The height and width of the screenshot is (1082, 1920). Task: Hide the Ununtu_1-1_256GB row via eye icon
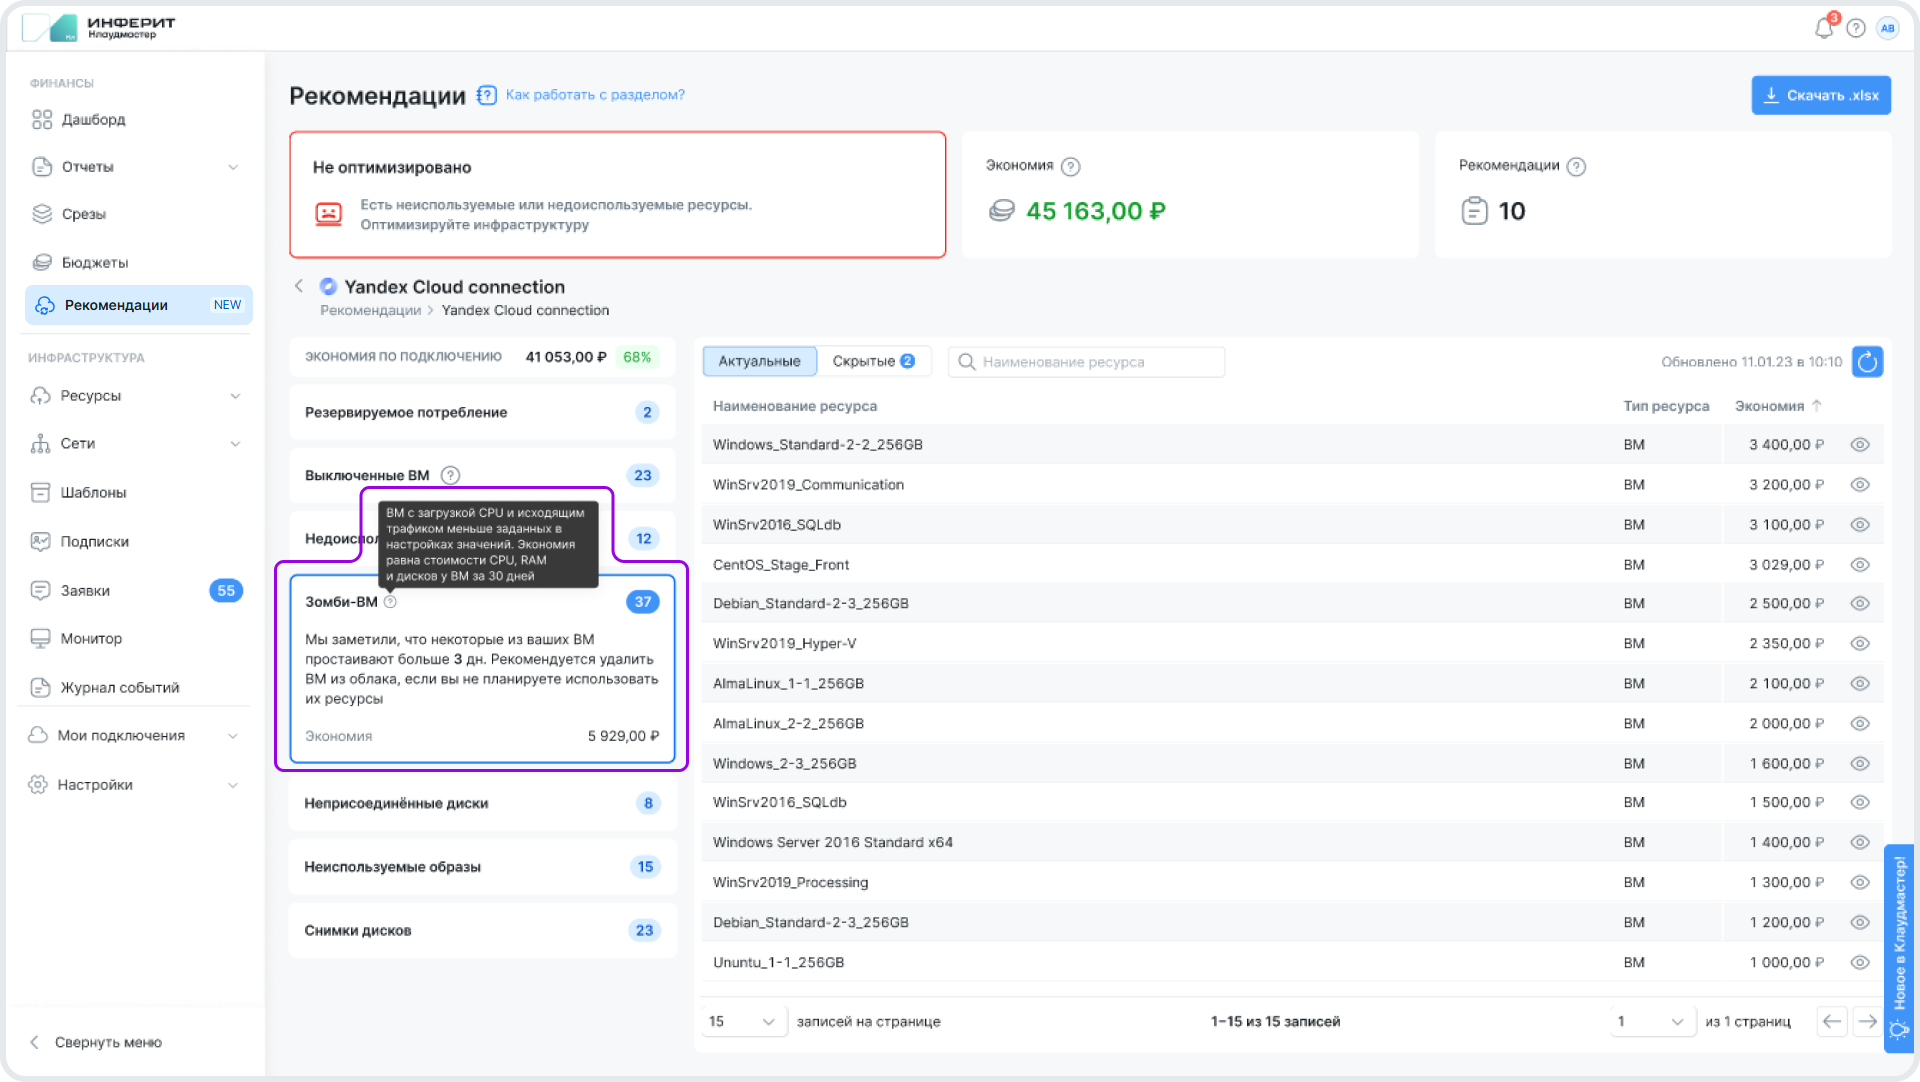click(x=1859, y=962)
